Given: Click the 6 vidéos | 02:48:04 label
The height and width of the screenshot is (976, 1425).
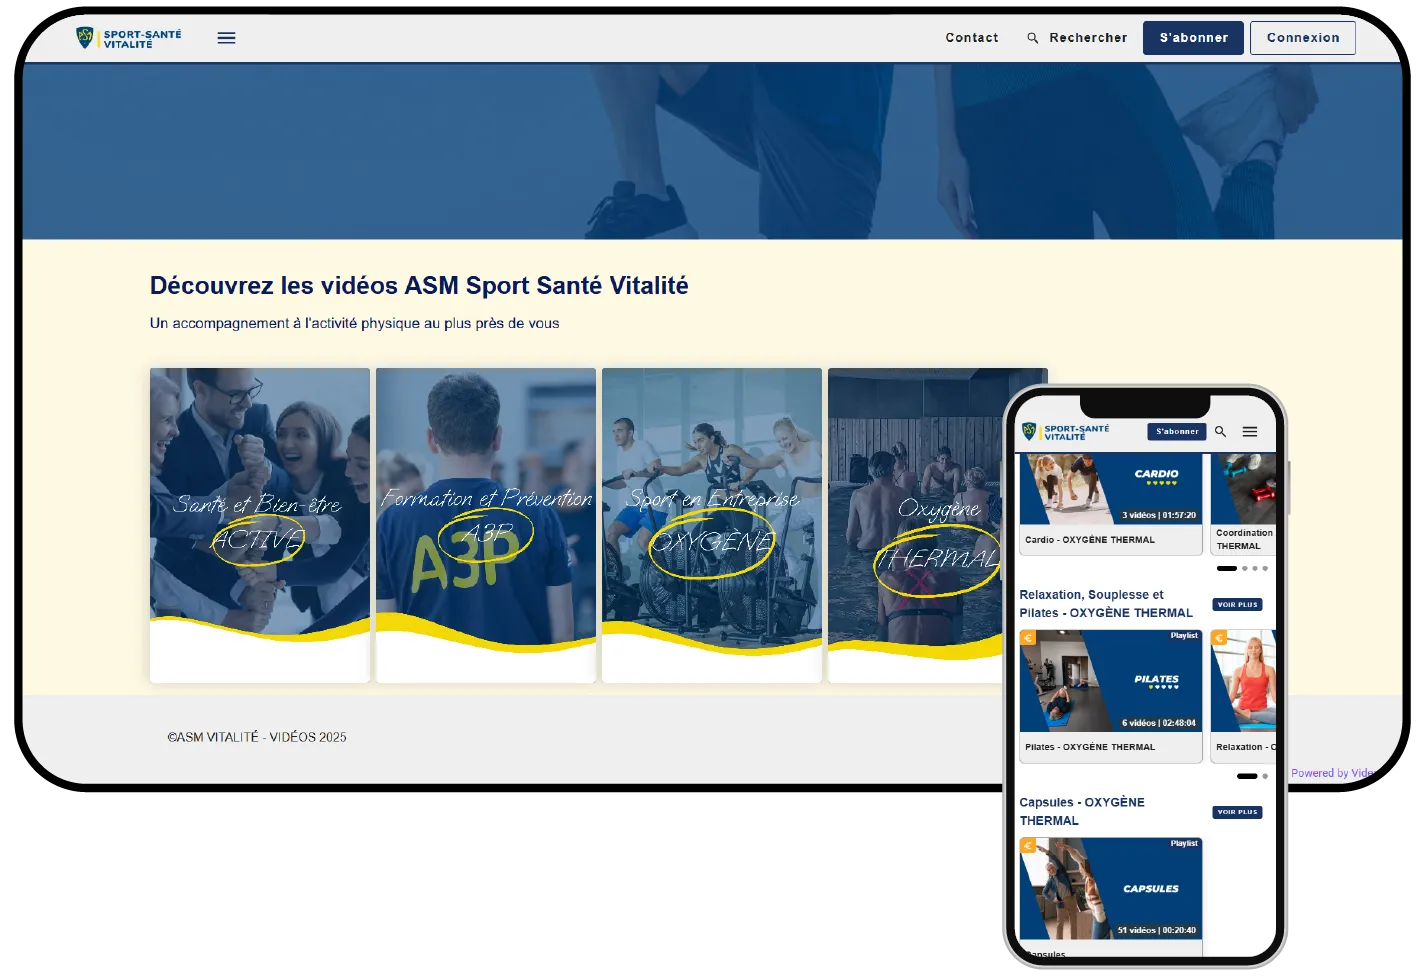Looking at the screenshot, I should pos(1158,723).
